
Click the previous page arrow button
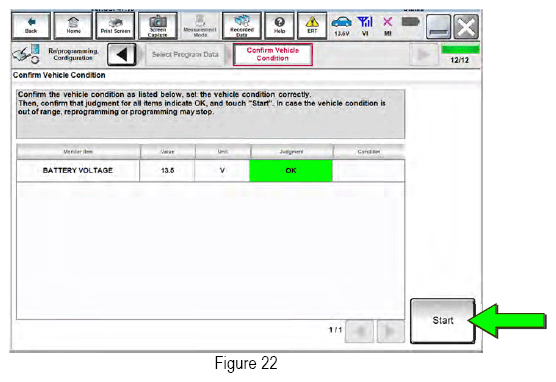click(x=359, y=332)
